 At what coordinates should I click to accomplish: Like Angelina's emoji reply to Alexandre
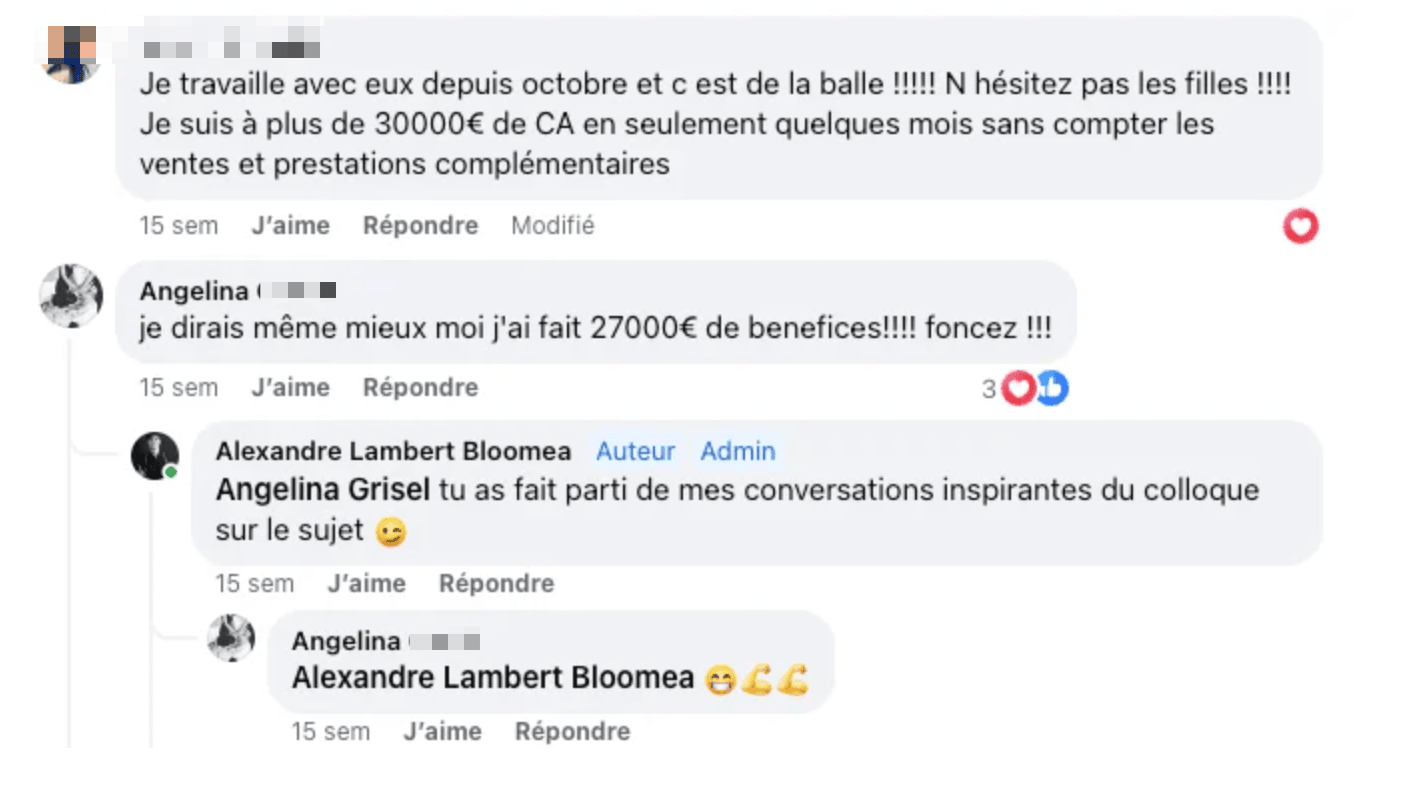pyautogui.click(x=442, y=732)
